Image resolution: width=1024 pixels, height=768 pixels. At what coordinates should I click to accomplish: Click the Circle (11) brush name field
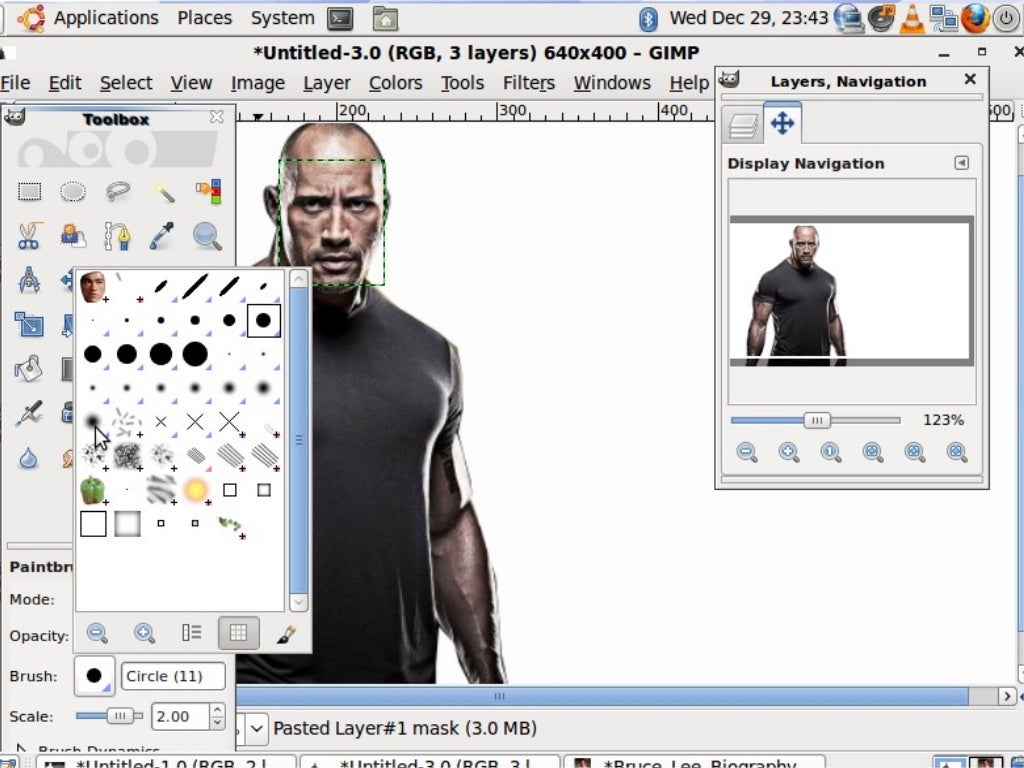pos(173,676)
